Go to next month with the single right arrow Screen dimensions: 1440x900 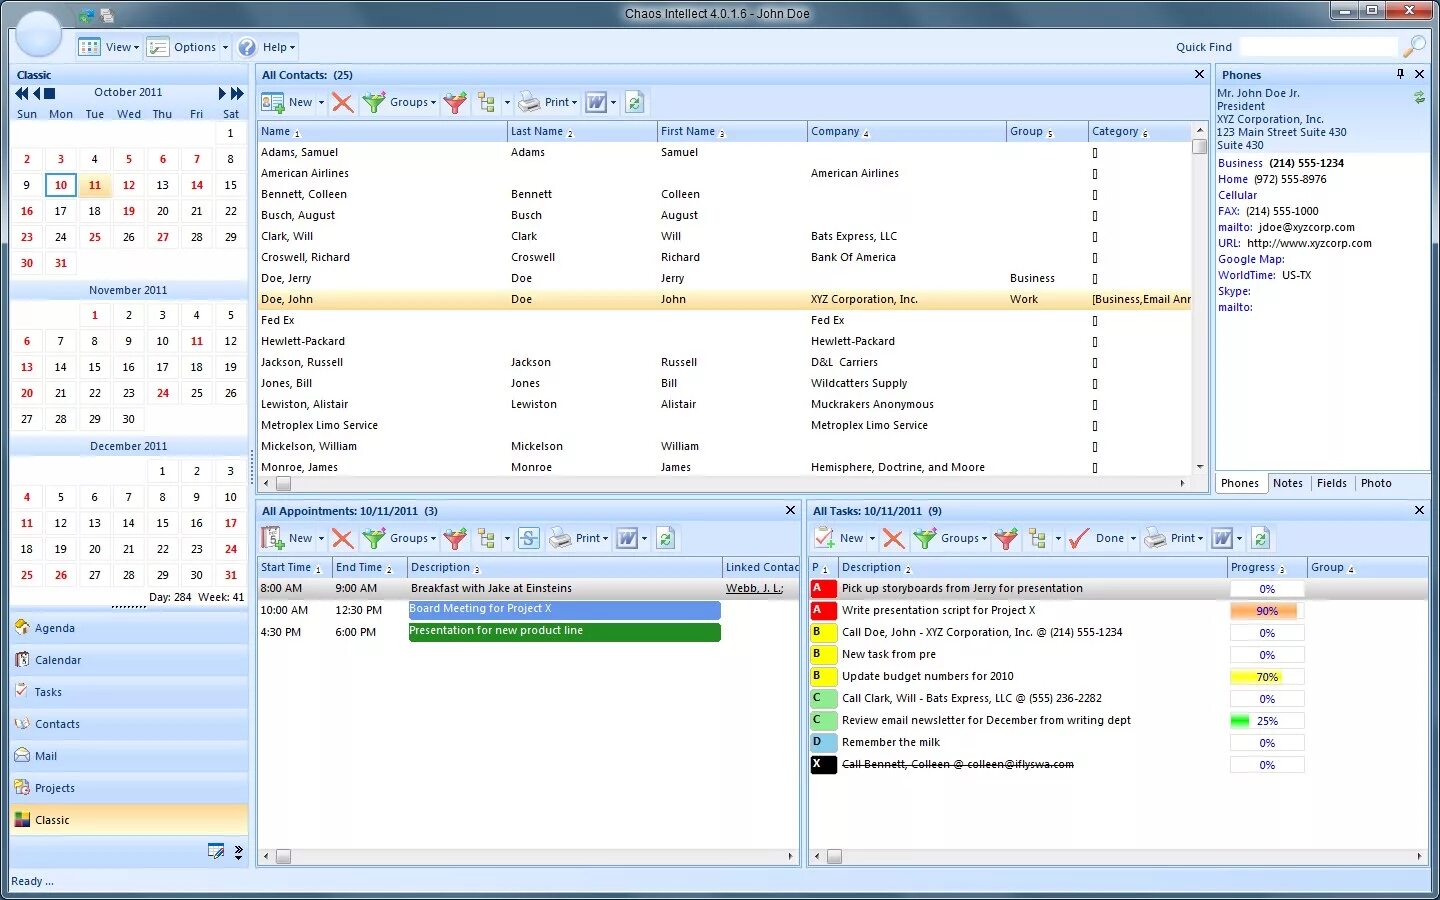point(222,93)
